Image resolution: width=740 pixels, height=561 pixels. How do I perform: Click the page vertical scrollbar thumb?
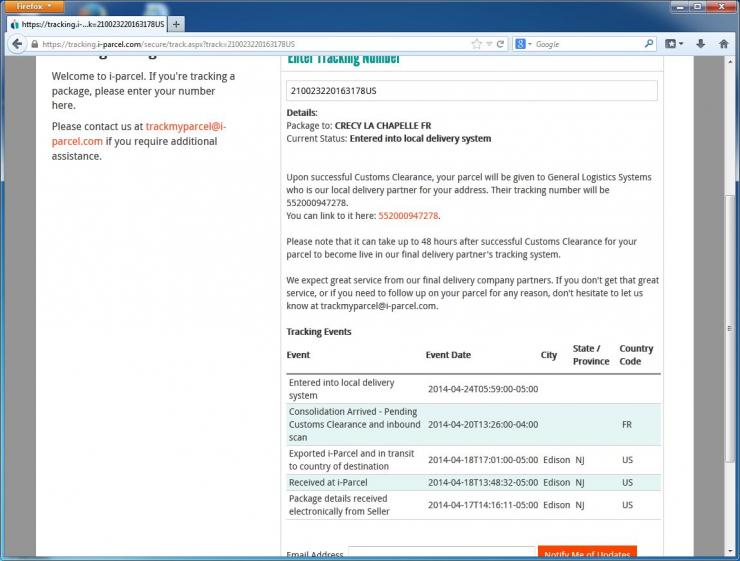tap(730, 328)
